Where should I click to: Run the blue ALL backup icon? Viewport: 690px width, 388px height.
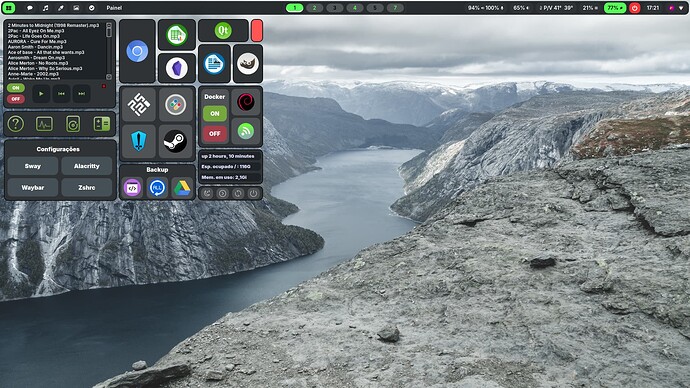point(157,188)
